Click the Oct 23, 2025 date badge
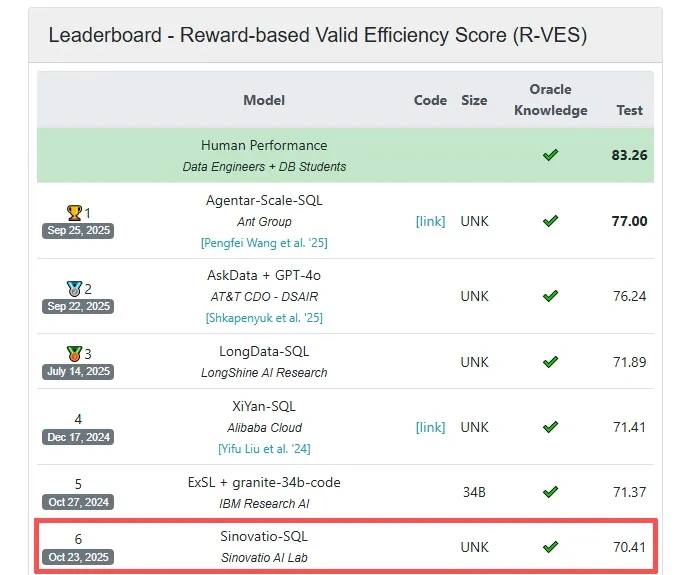Screen dimensions: 689x575 [x=78, y=556]
